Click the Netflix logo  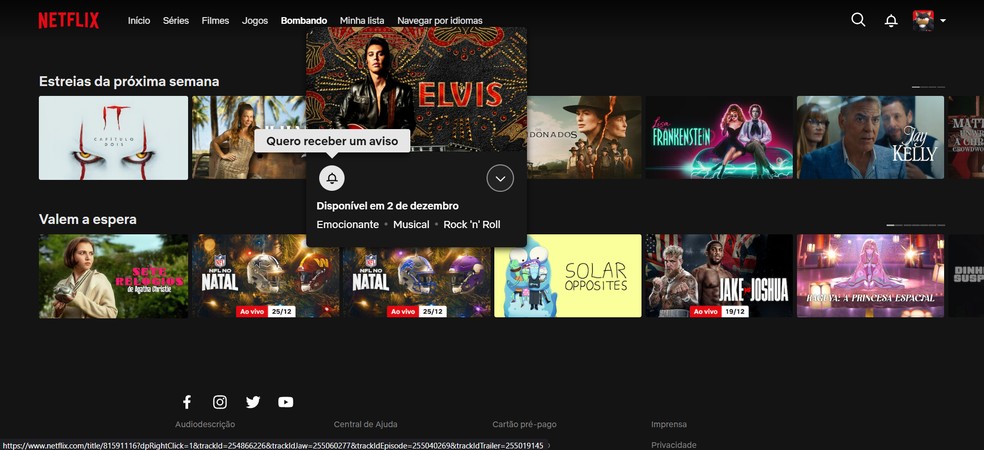pos(68,21)
